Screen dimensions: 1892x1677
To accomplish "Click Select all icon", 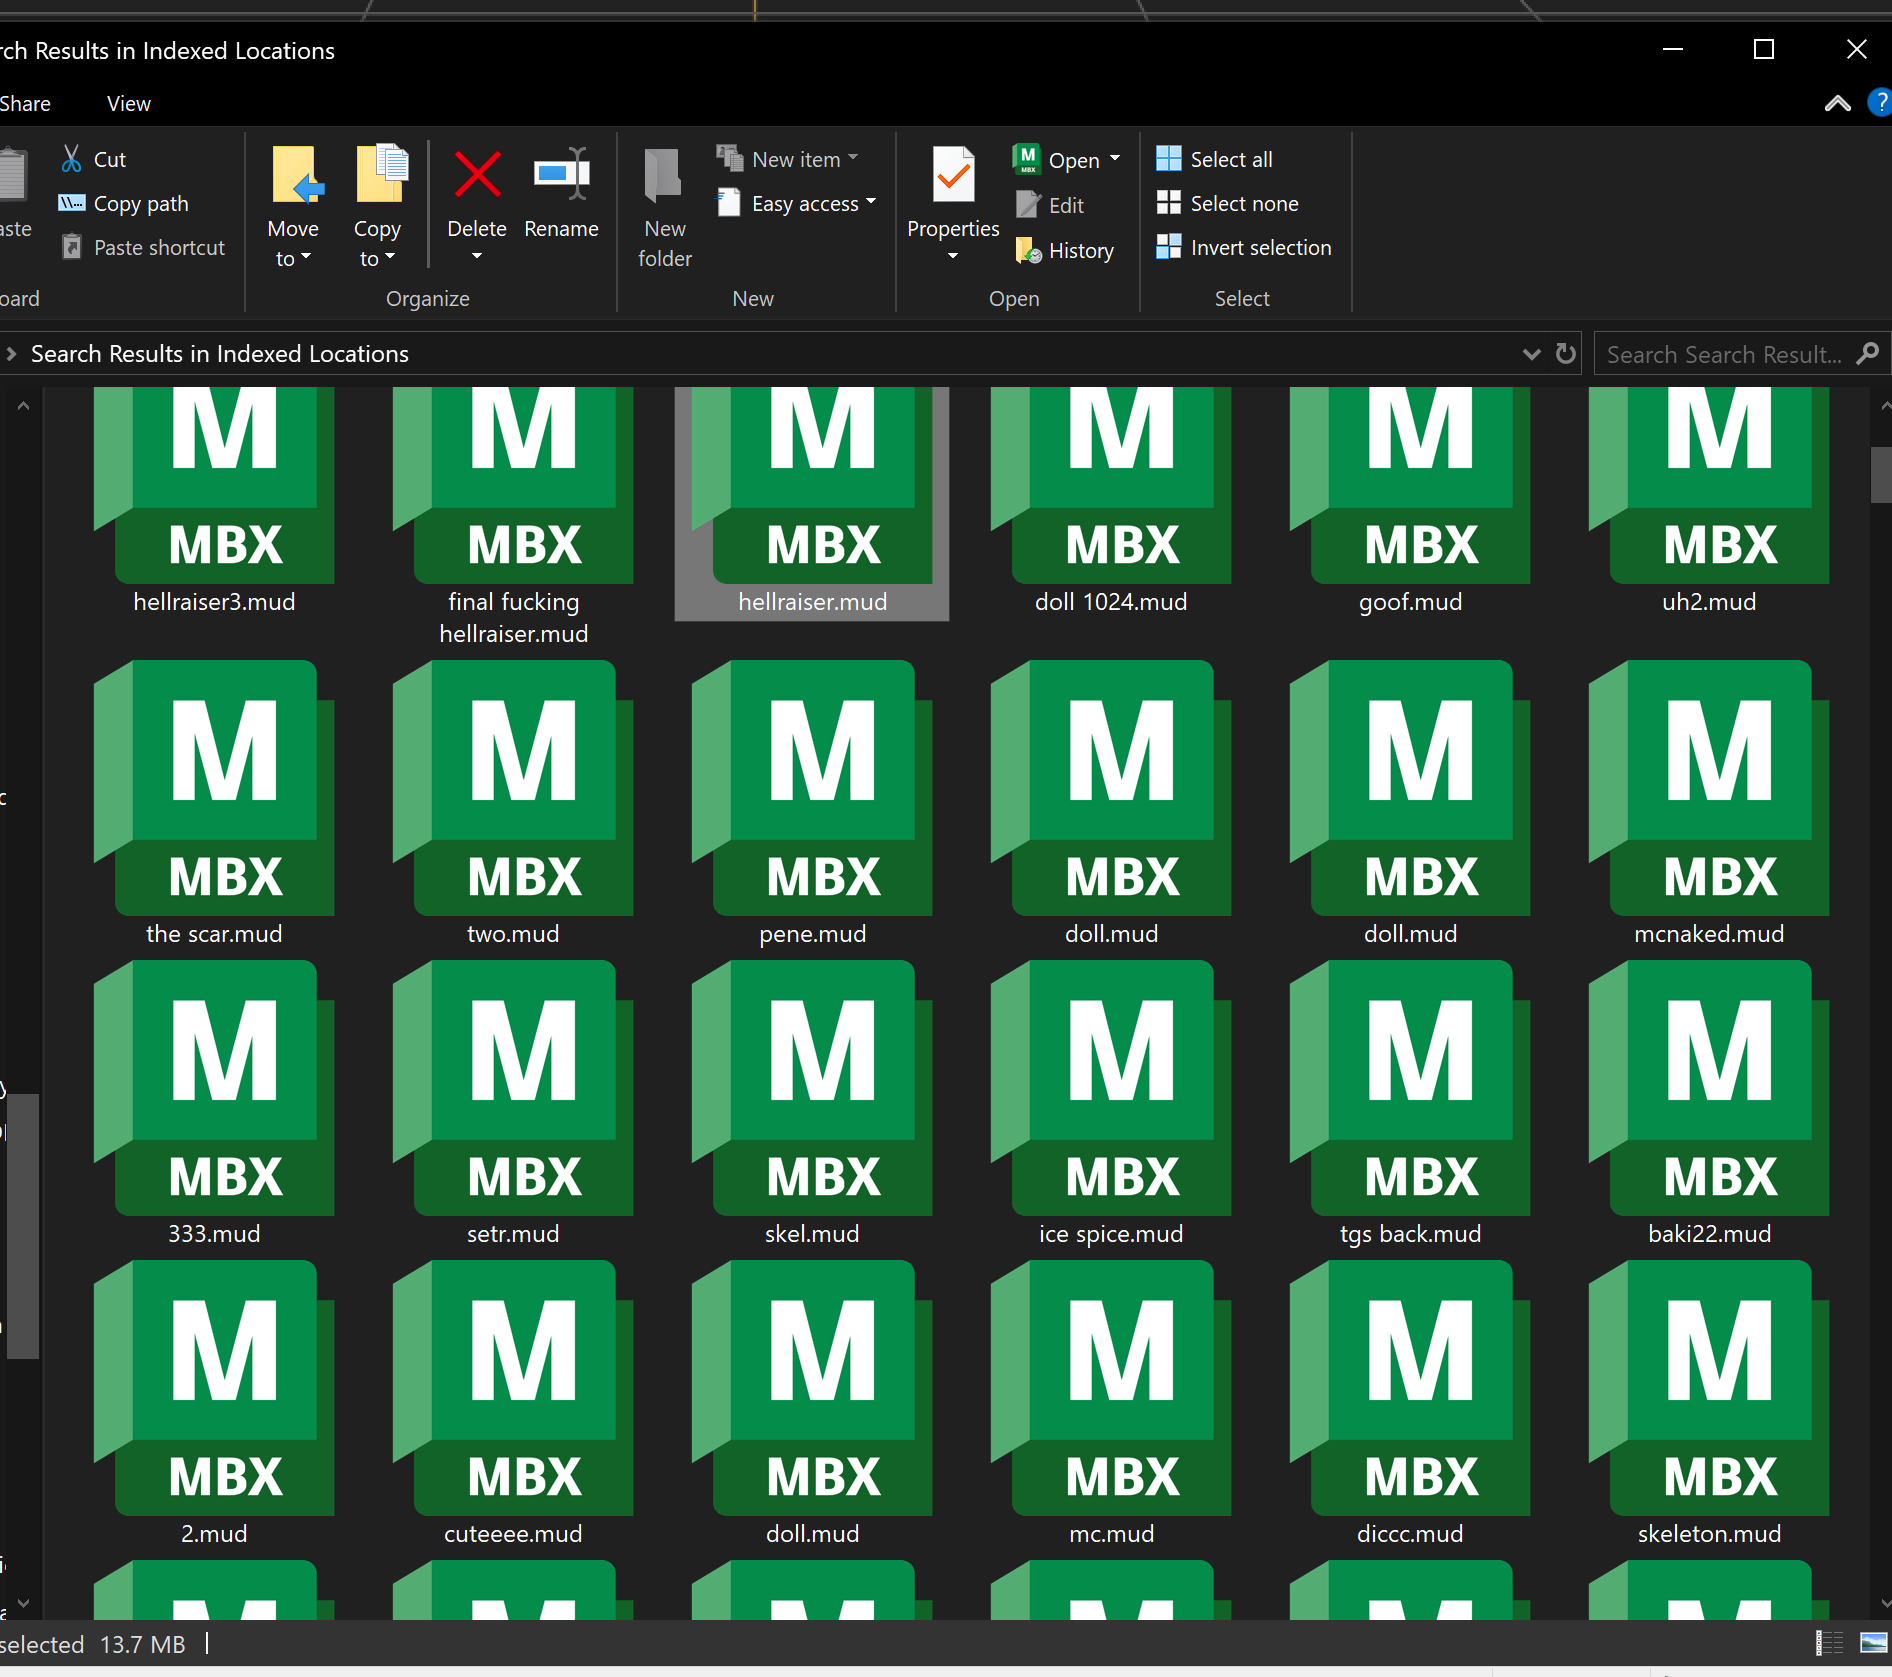I will [x=1168, y=158].
